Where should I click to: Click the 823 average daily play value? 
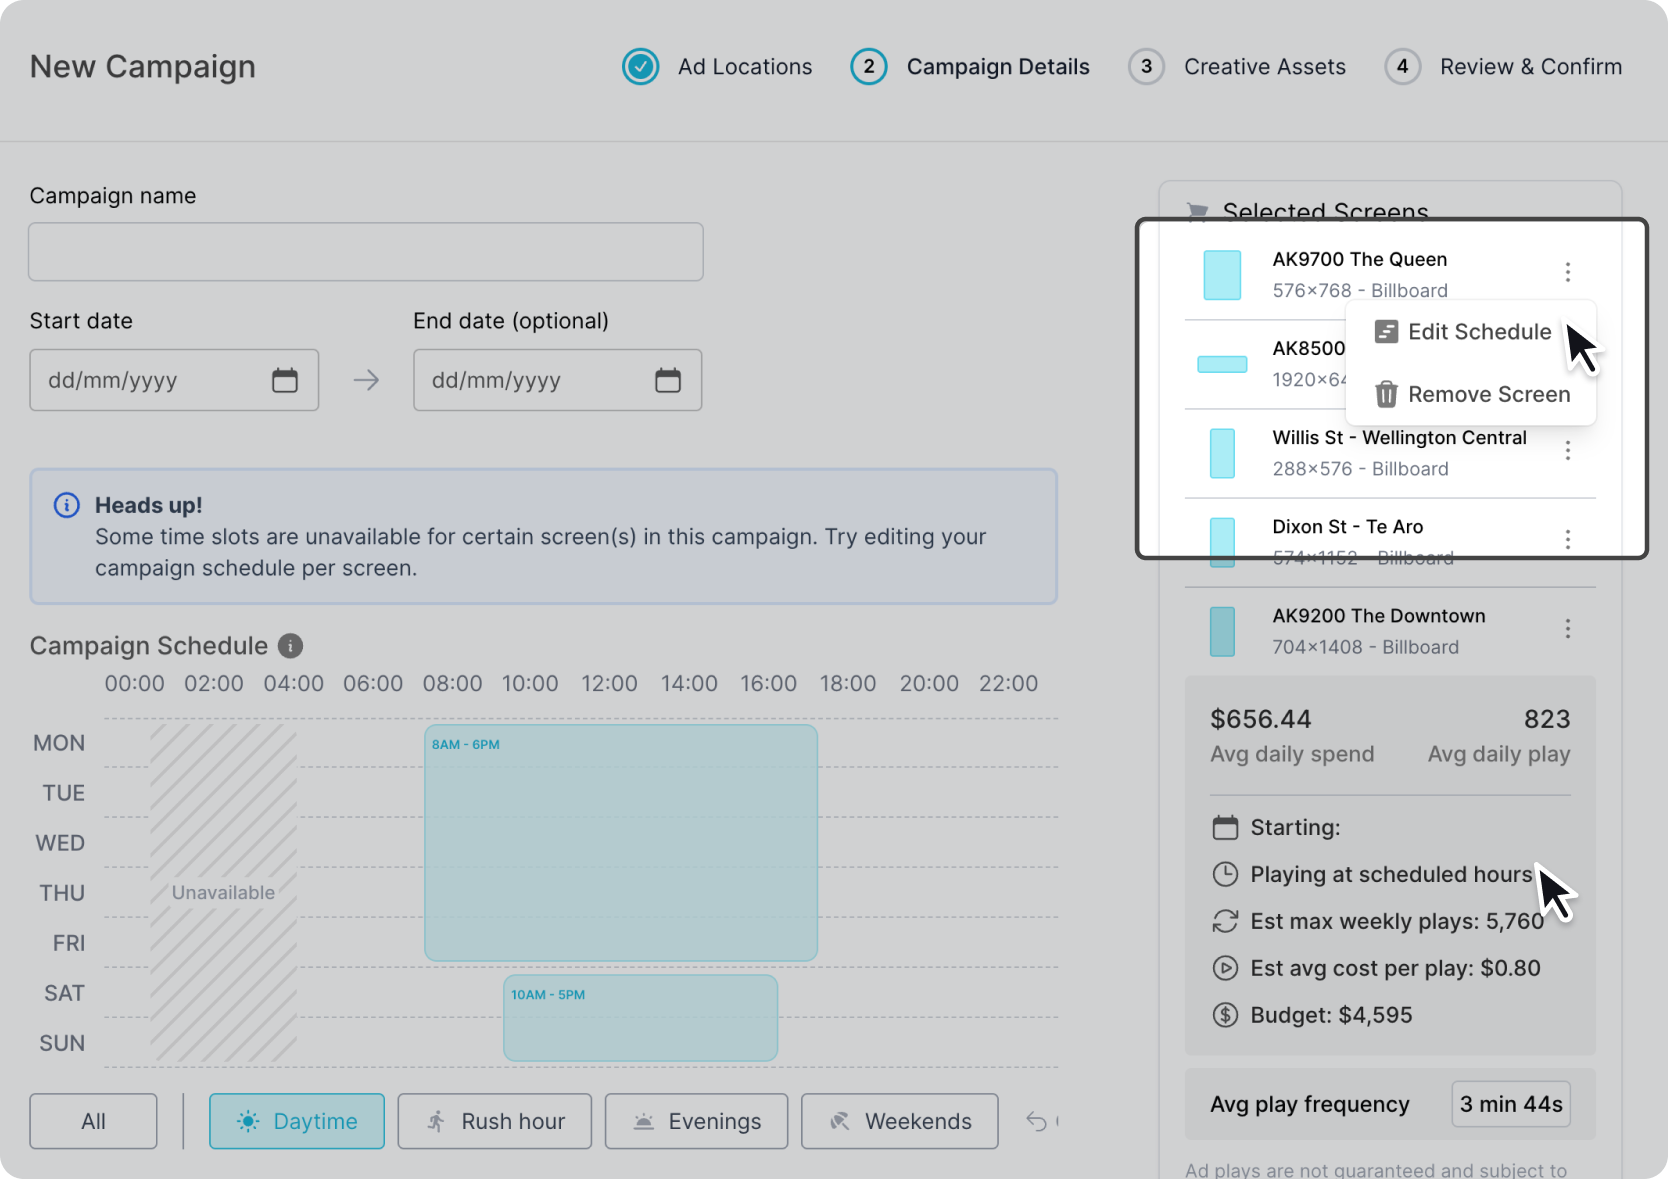click(x=1547, y=719)
